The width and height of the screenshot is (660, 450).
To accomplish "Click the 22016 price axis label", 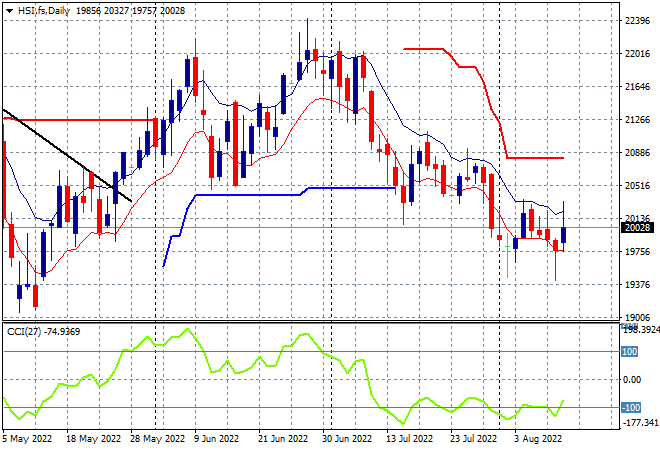I will coord(638,54).
